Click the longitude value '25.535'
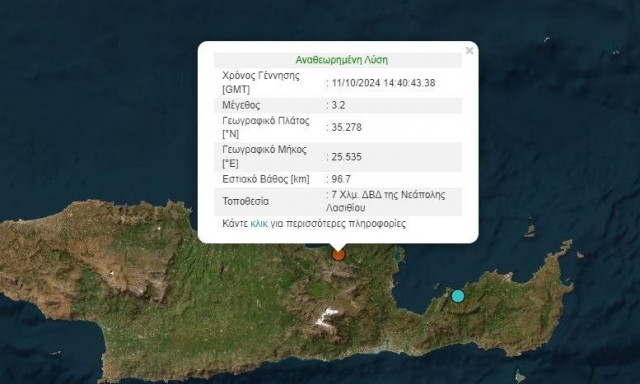Screen dimensions: 640x384 [347, 157]
